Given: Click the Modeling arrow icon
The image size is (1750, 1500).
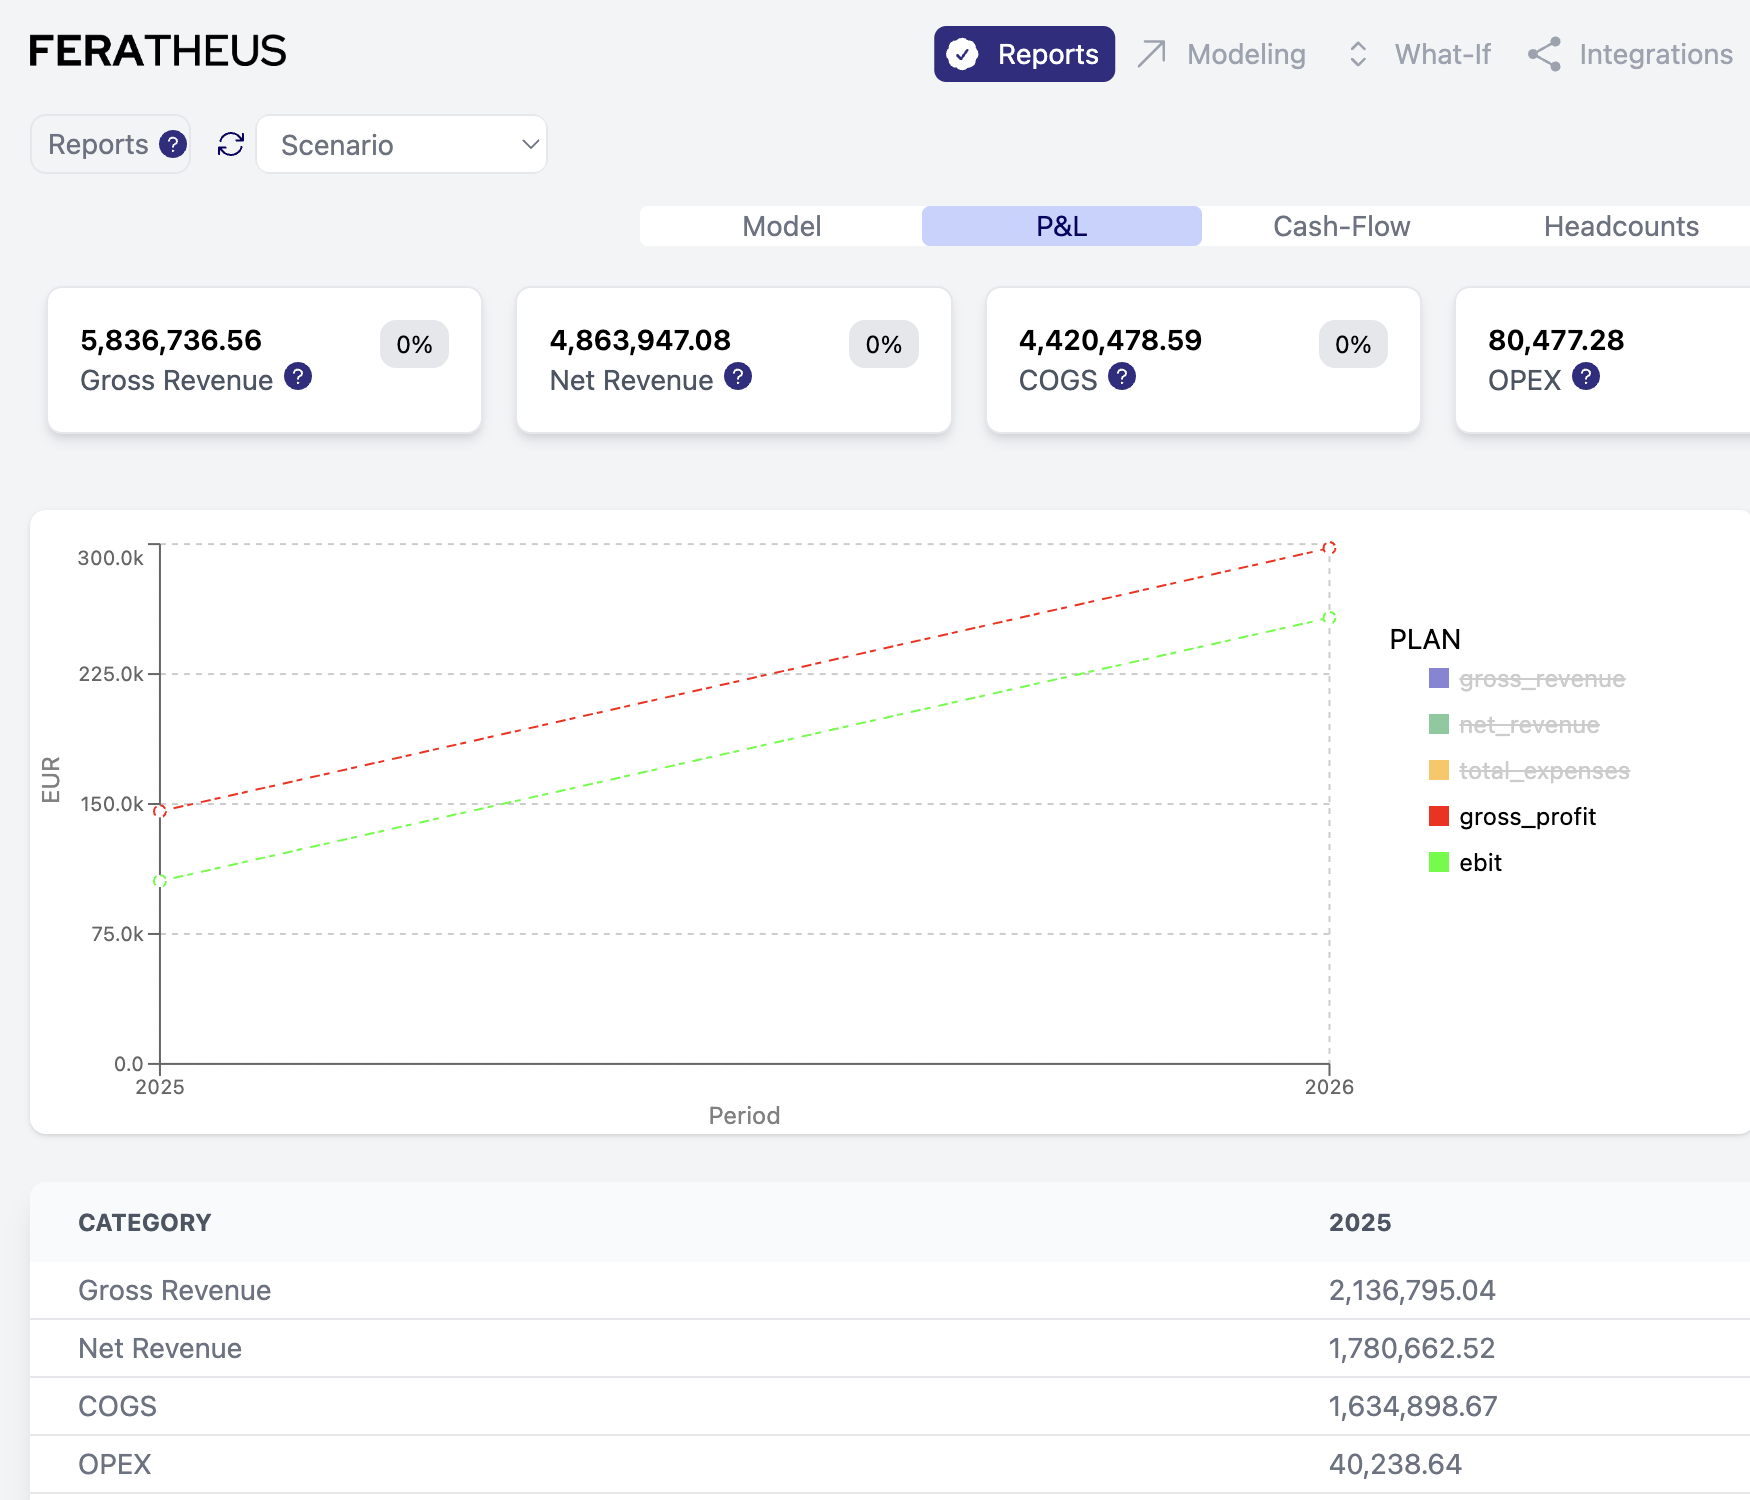Looking at the screenshot, I should tap(1152, 54).
